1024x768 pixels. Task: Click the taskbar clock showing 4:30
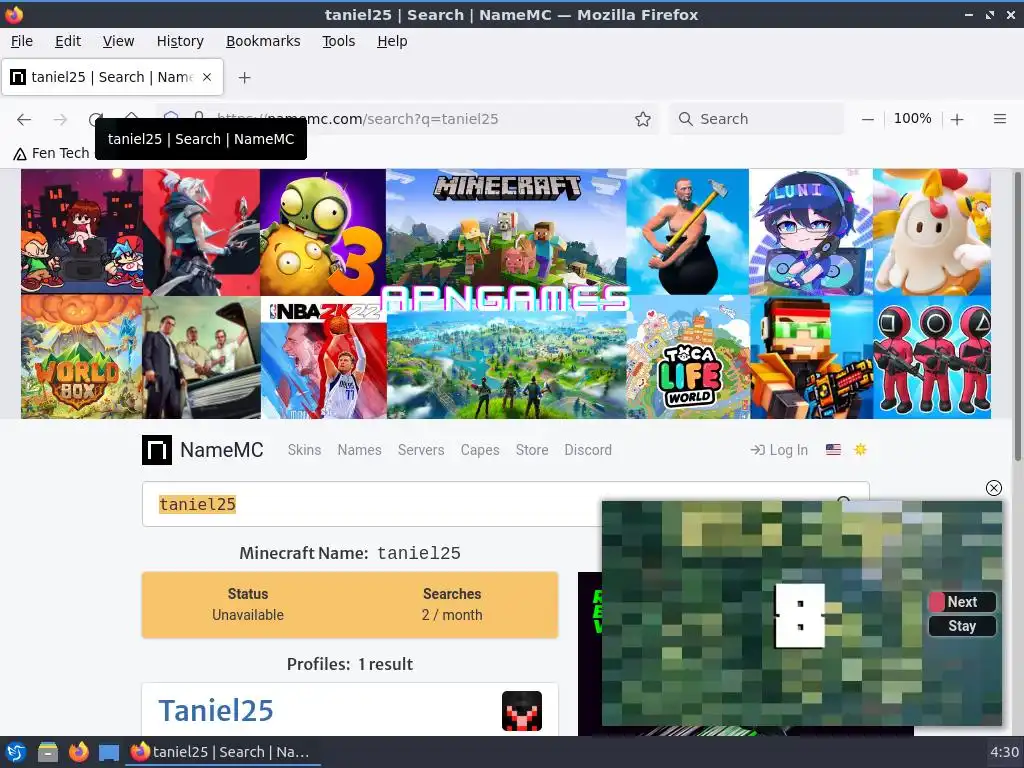coord(1004,752)
